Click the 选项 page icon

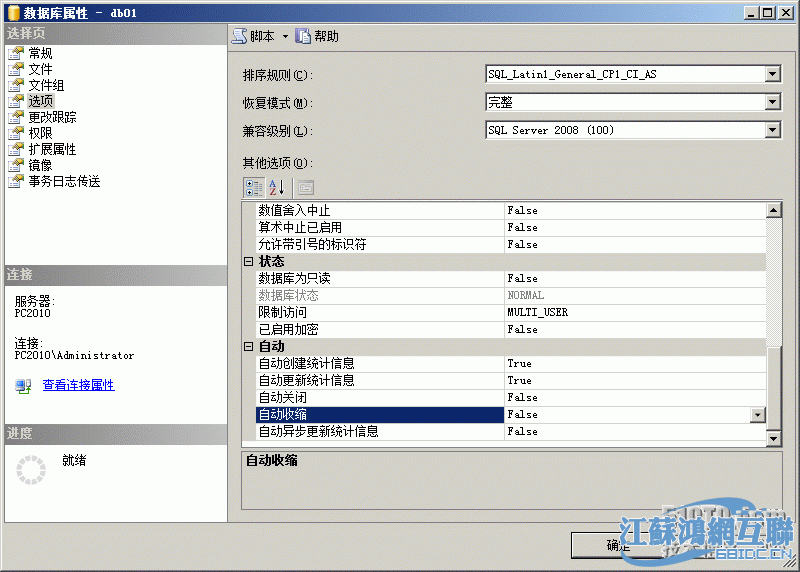point(16,101)
